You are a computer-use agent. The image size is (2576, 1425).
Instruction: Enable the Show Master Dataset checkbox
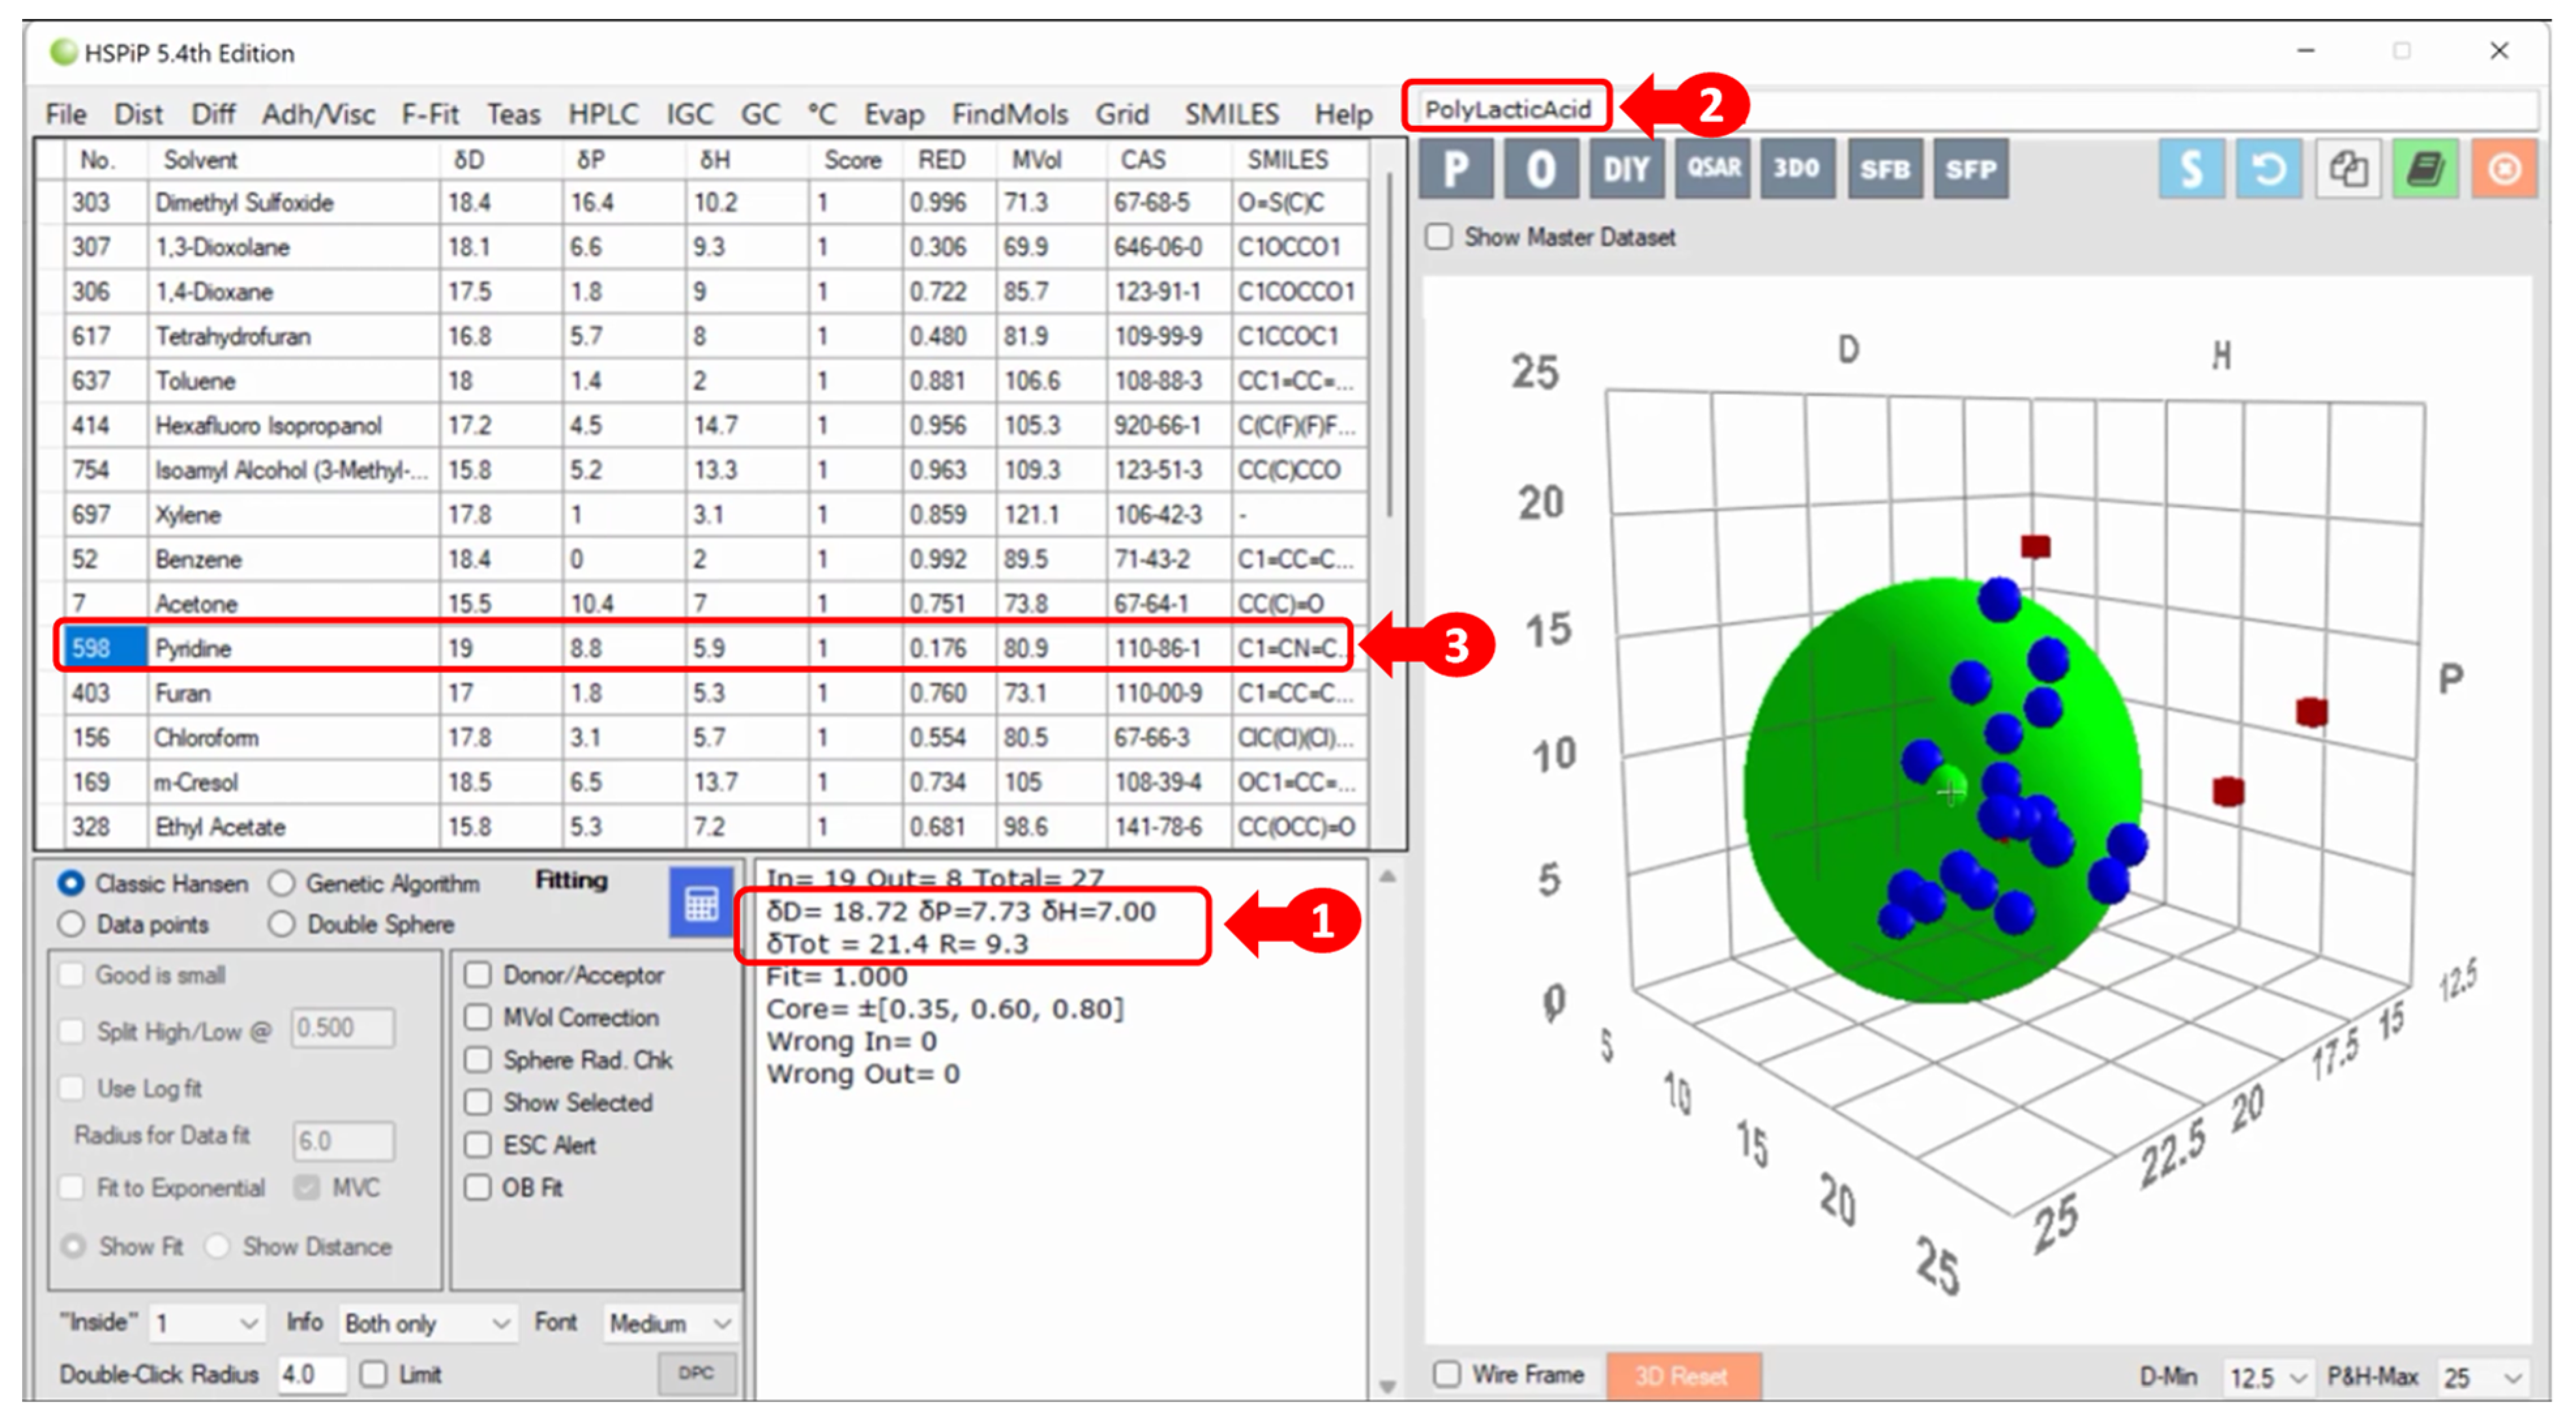coord(1439,237)
